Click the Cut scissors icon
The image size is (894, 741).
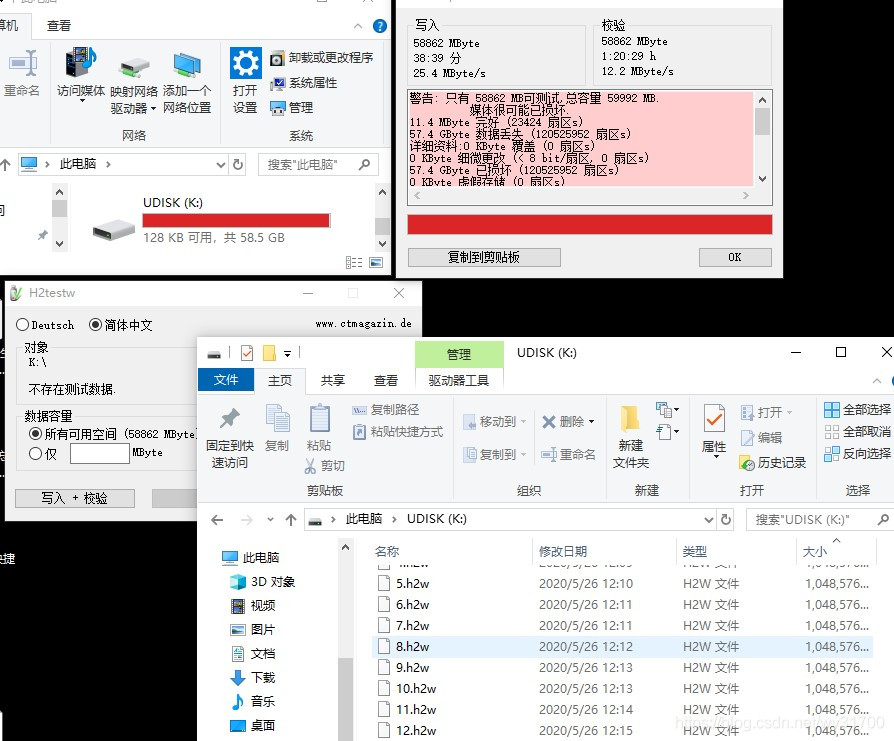click(310, 466)
